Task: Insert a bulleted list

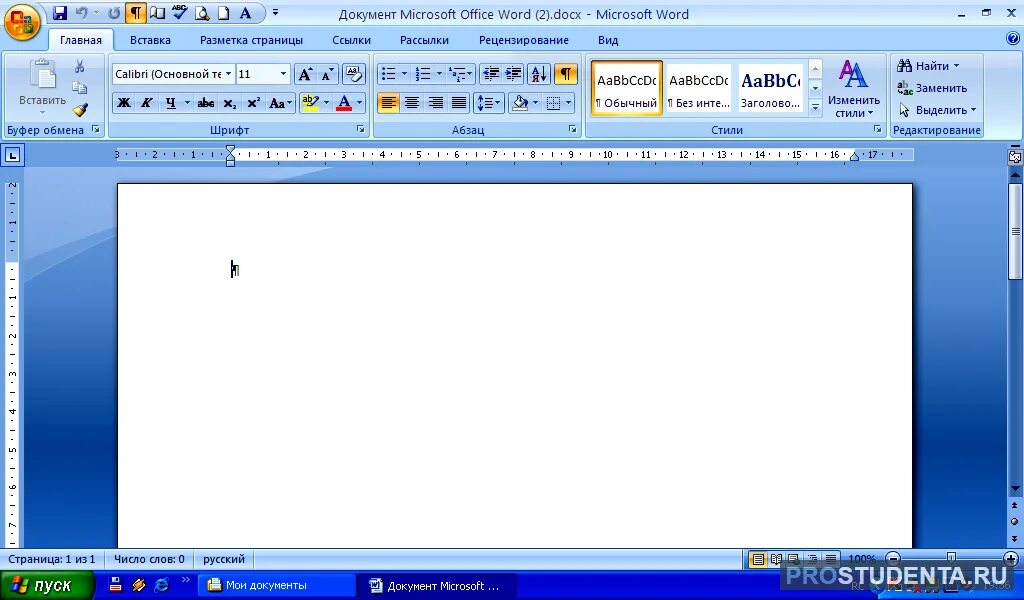Action: [388, 74]
